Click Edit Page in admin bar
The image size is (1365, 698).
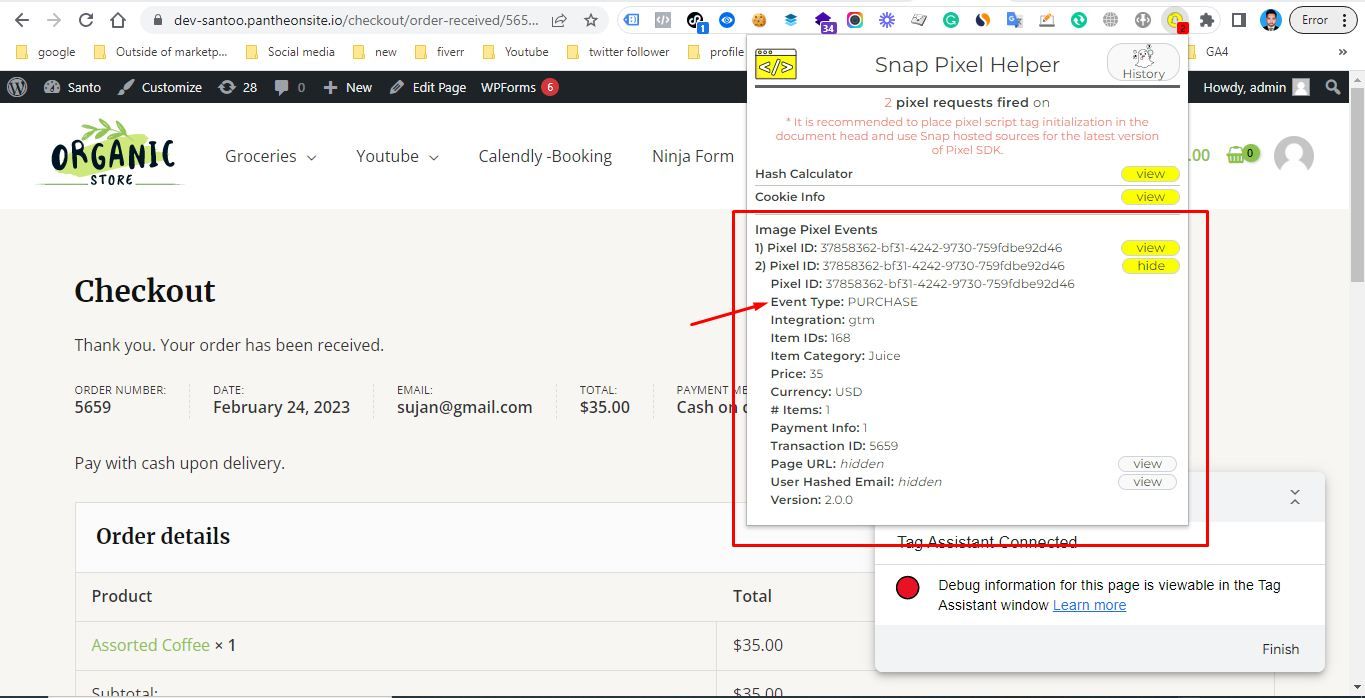[x=428, y=87]
